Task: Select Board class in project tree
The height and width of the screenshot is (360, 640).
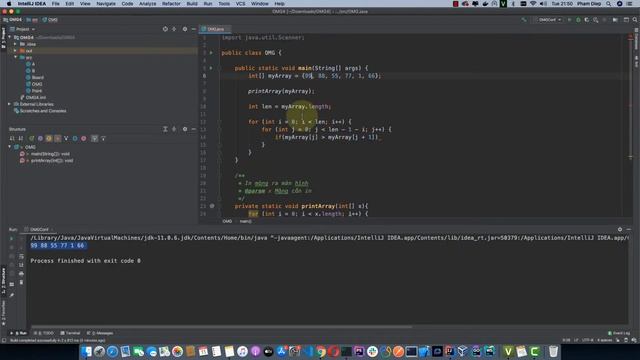Action: pyautogui.click(x=34, y=77)
